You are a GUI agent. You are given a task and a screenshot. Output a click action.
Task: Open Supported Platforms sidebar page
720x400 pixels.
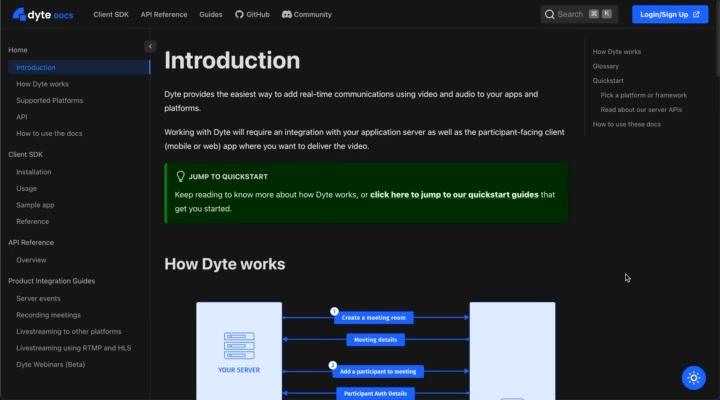click(x=49, y=100)
